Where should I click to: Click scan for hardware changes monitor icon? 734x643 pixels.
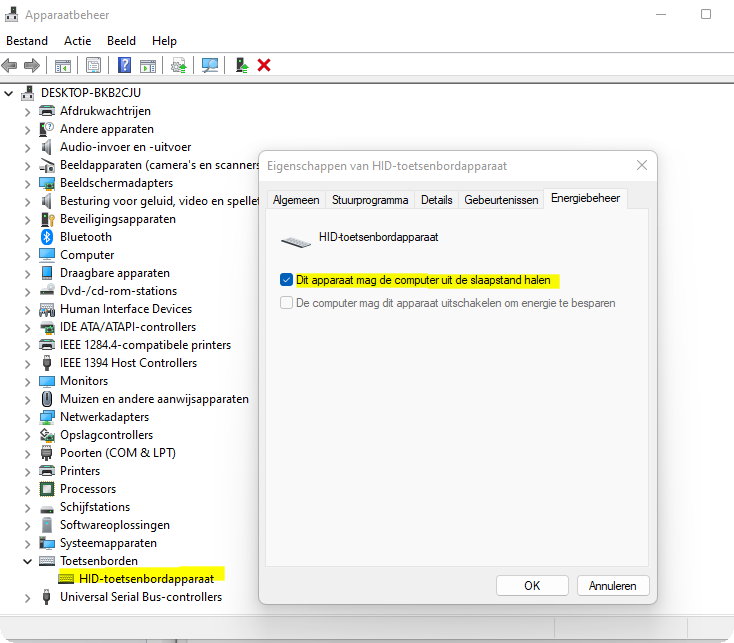tap(210, 65)
